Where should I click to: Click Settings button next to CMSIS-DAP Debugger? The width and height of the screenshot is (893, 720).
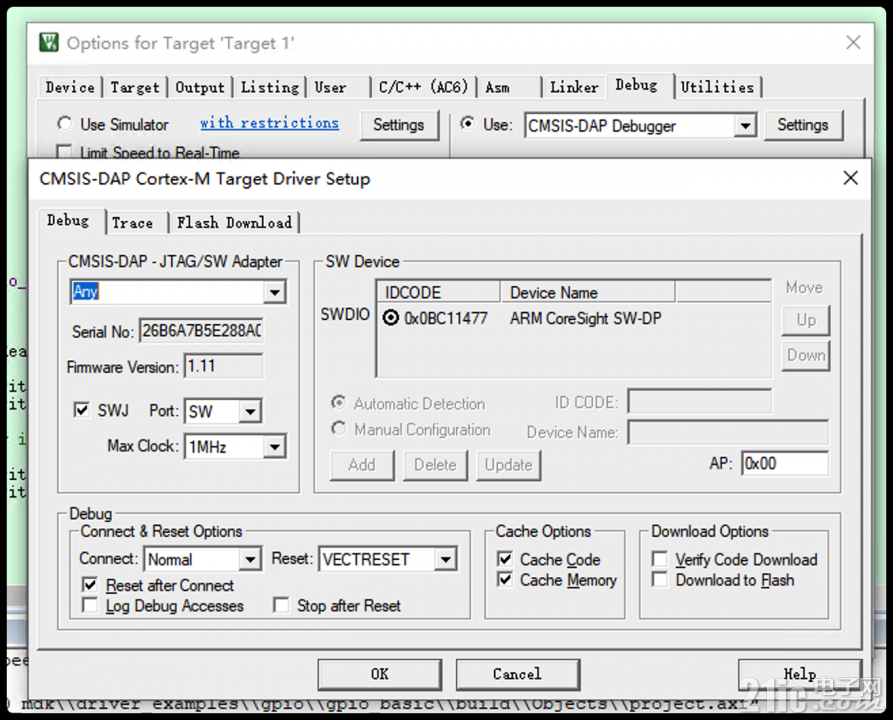click(x=802, y=125)
